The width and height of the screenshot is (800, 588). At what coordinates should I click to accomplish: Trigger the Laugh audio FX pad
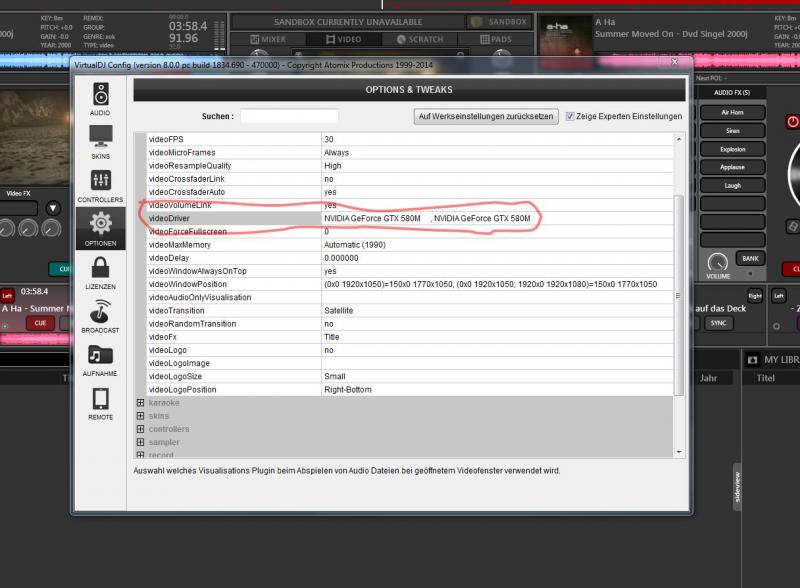click(732, 186)
